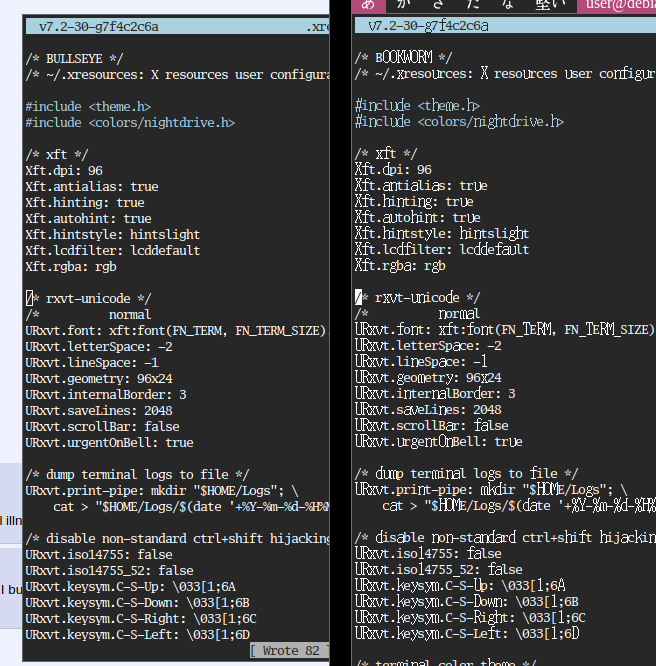Viewport: 656px width, 666px height.
Task: Click 'URxvt.iso14755_52: false' in right terminal
Action: (x=438, y=569)
